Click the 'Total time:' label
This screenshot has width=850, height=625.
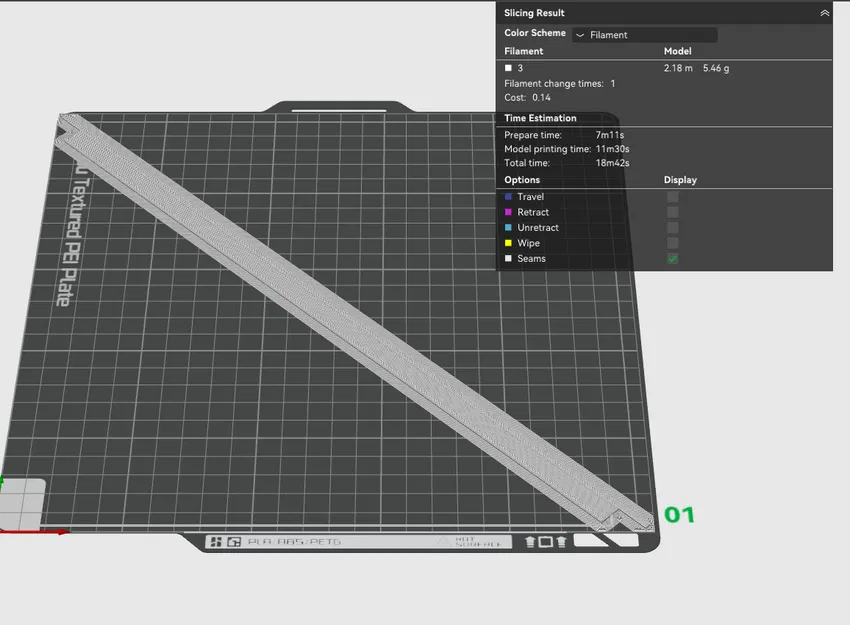click(x=527, y=163)
